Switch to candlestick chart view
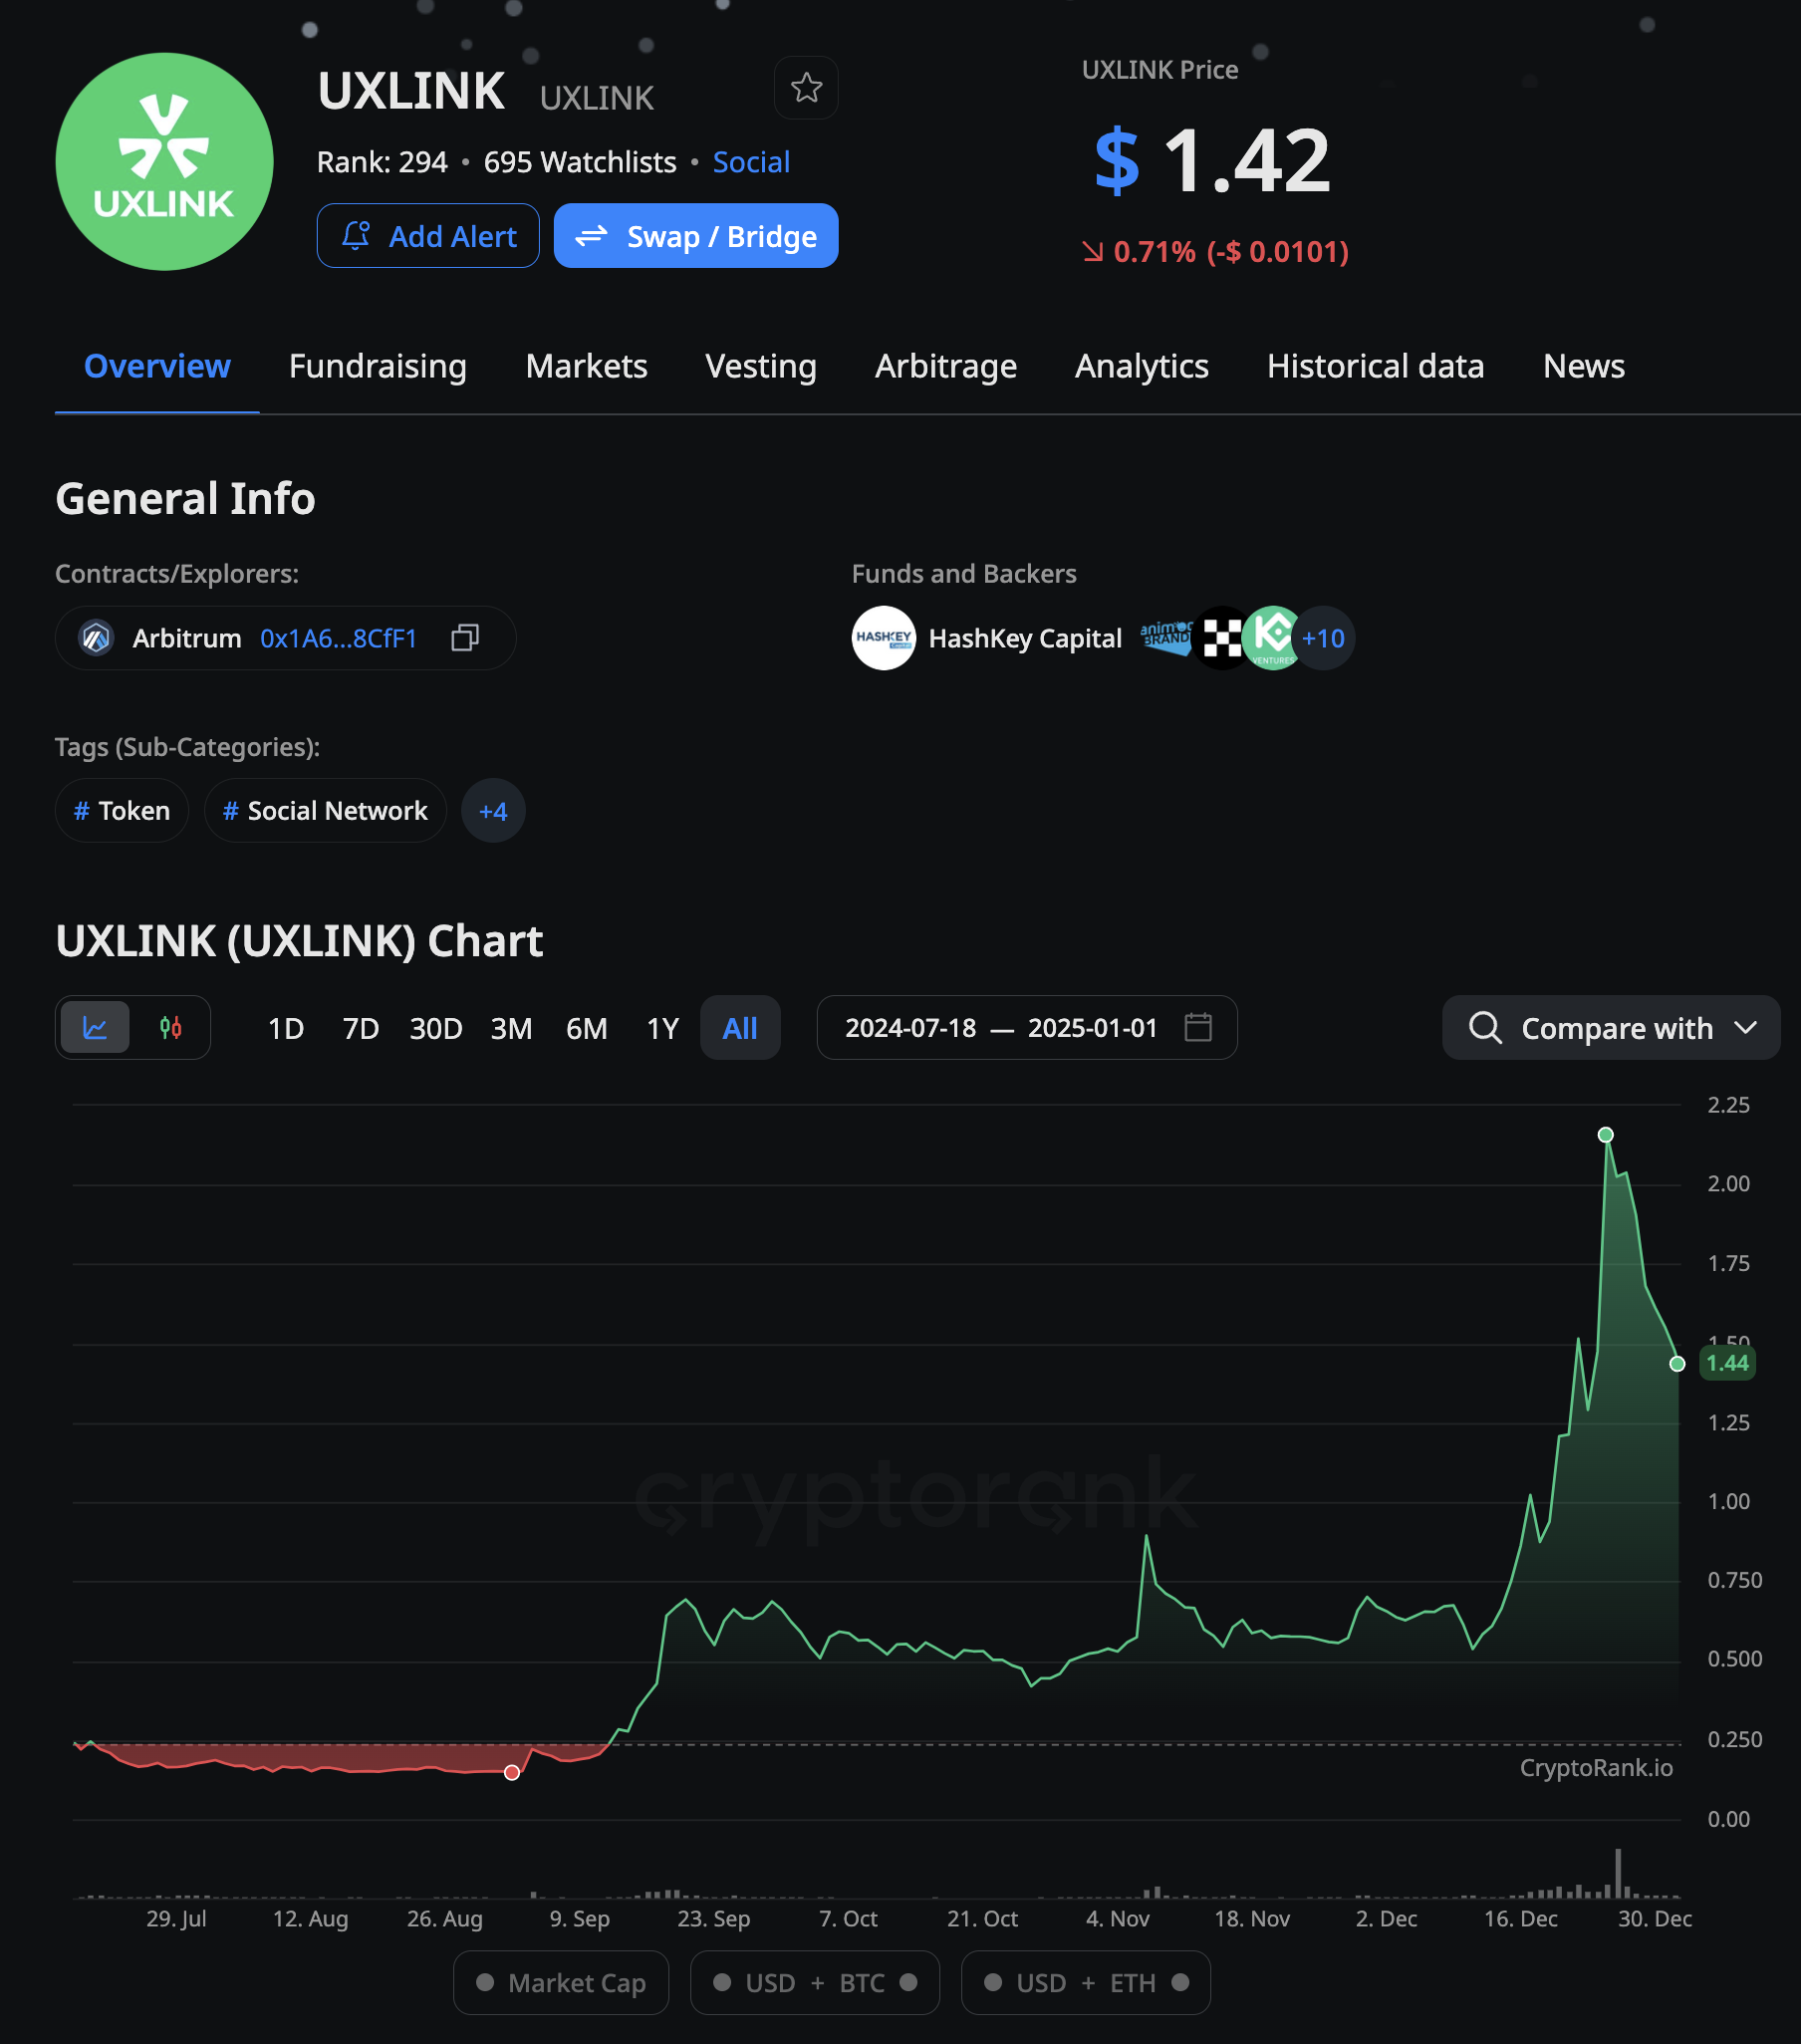Screen dimensions: 1801x2044 pyautogui.click(x=171, y=1027)
